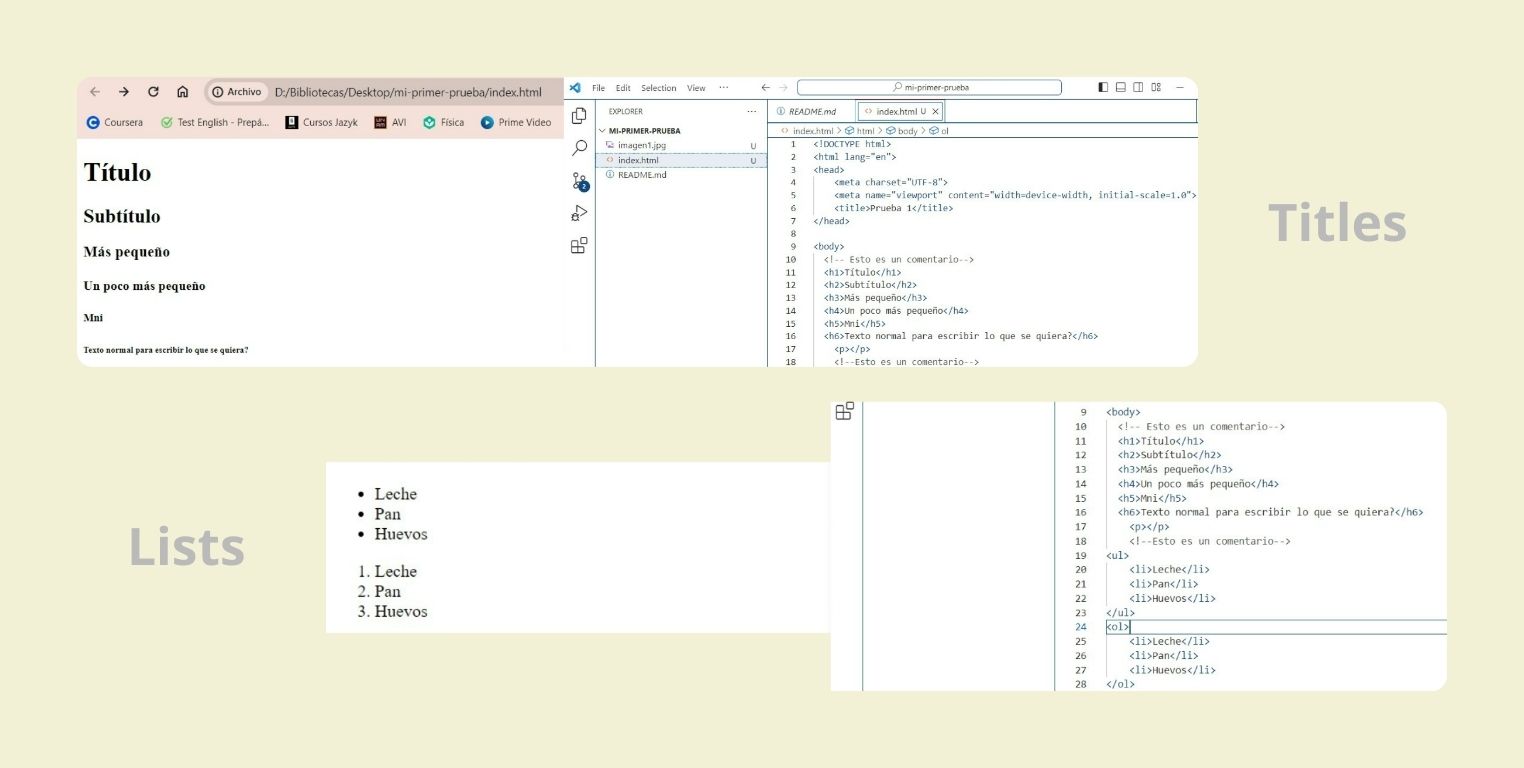Select README.md in the explorer tree

681,175
